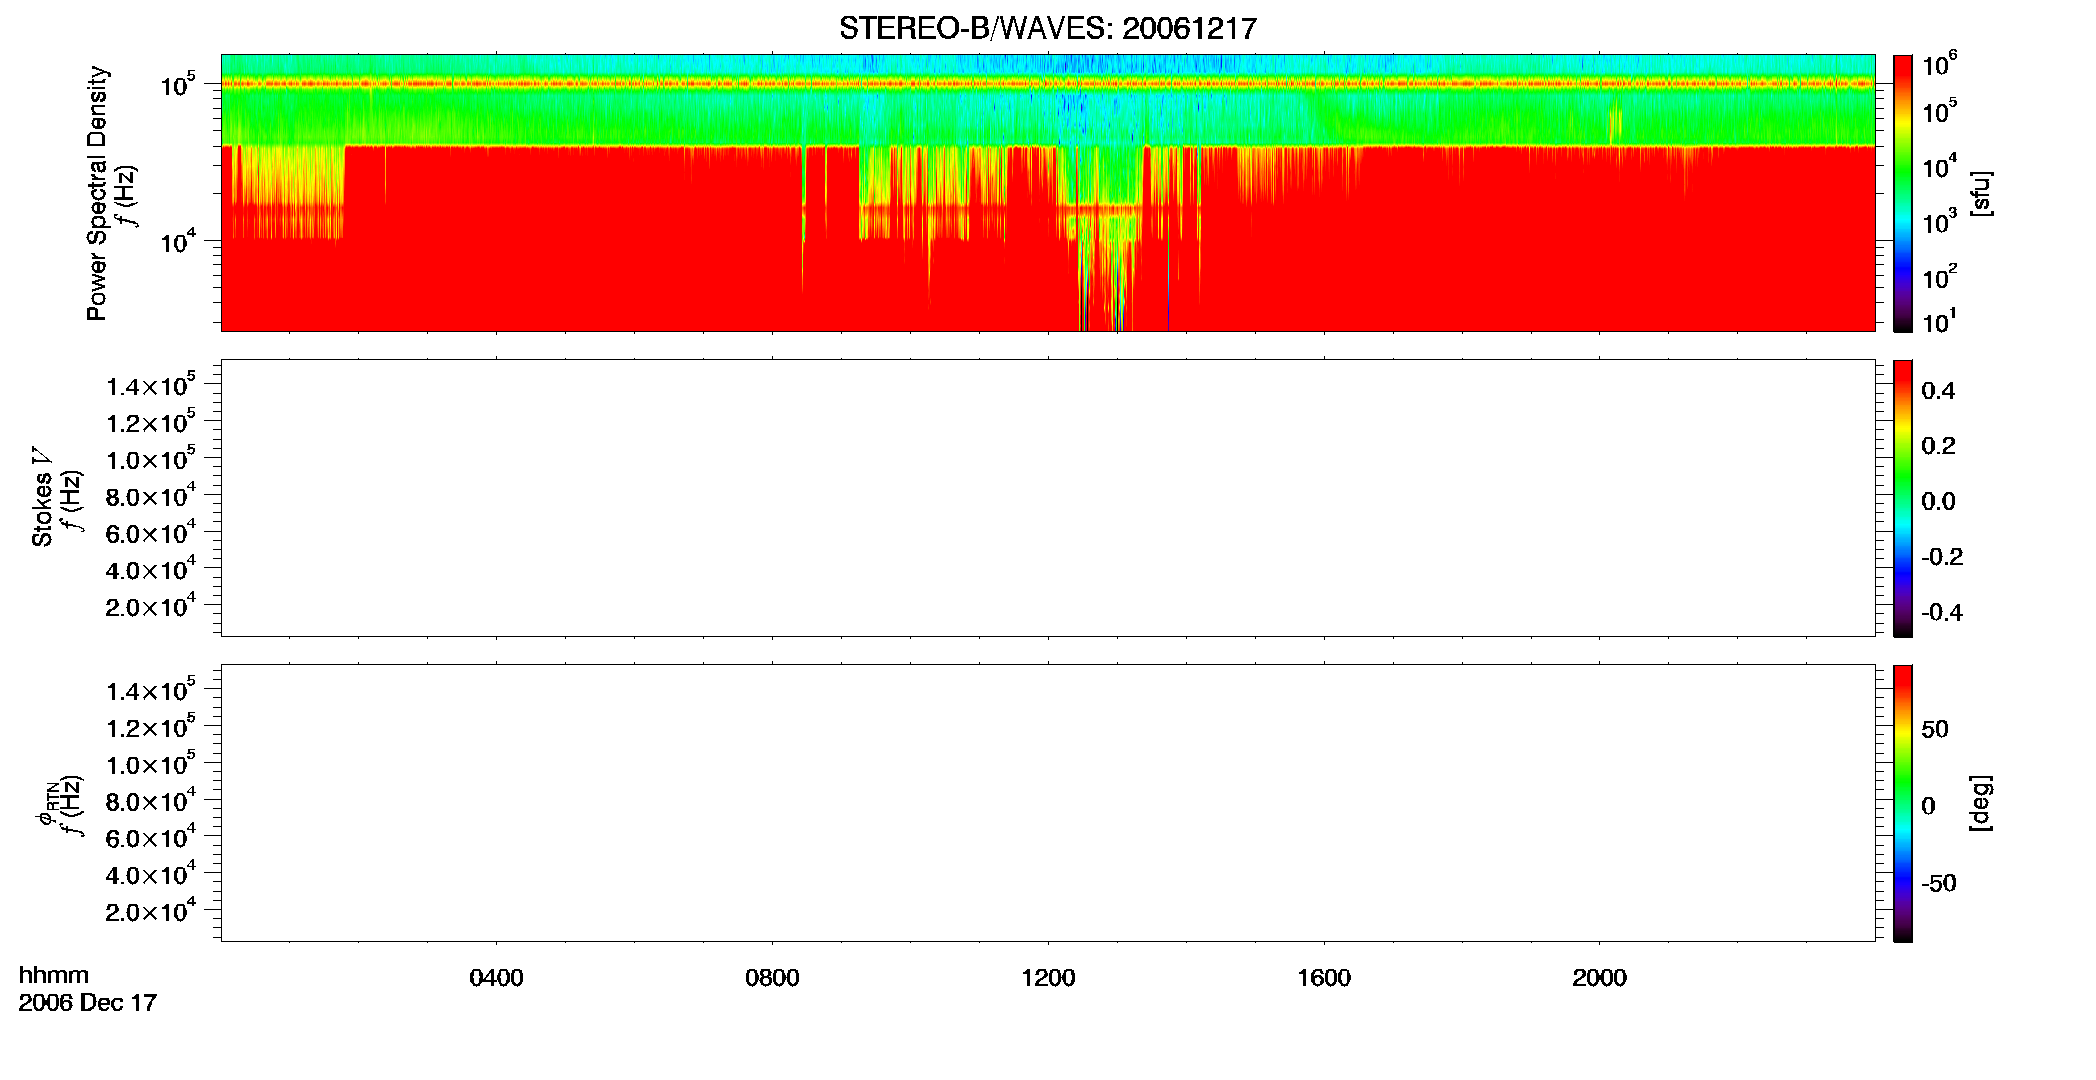Screen dimensions: 2096x1080
Task: Click the Stokes V colorbar
Action: click(1903, 498)
